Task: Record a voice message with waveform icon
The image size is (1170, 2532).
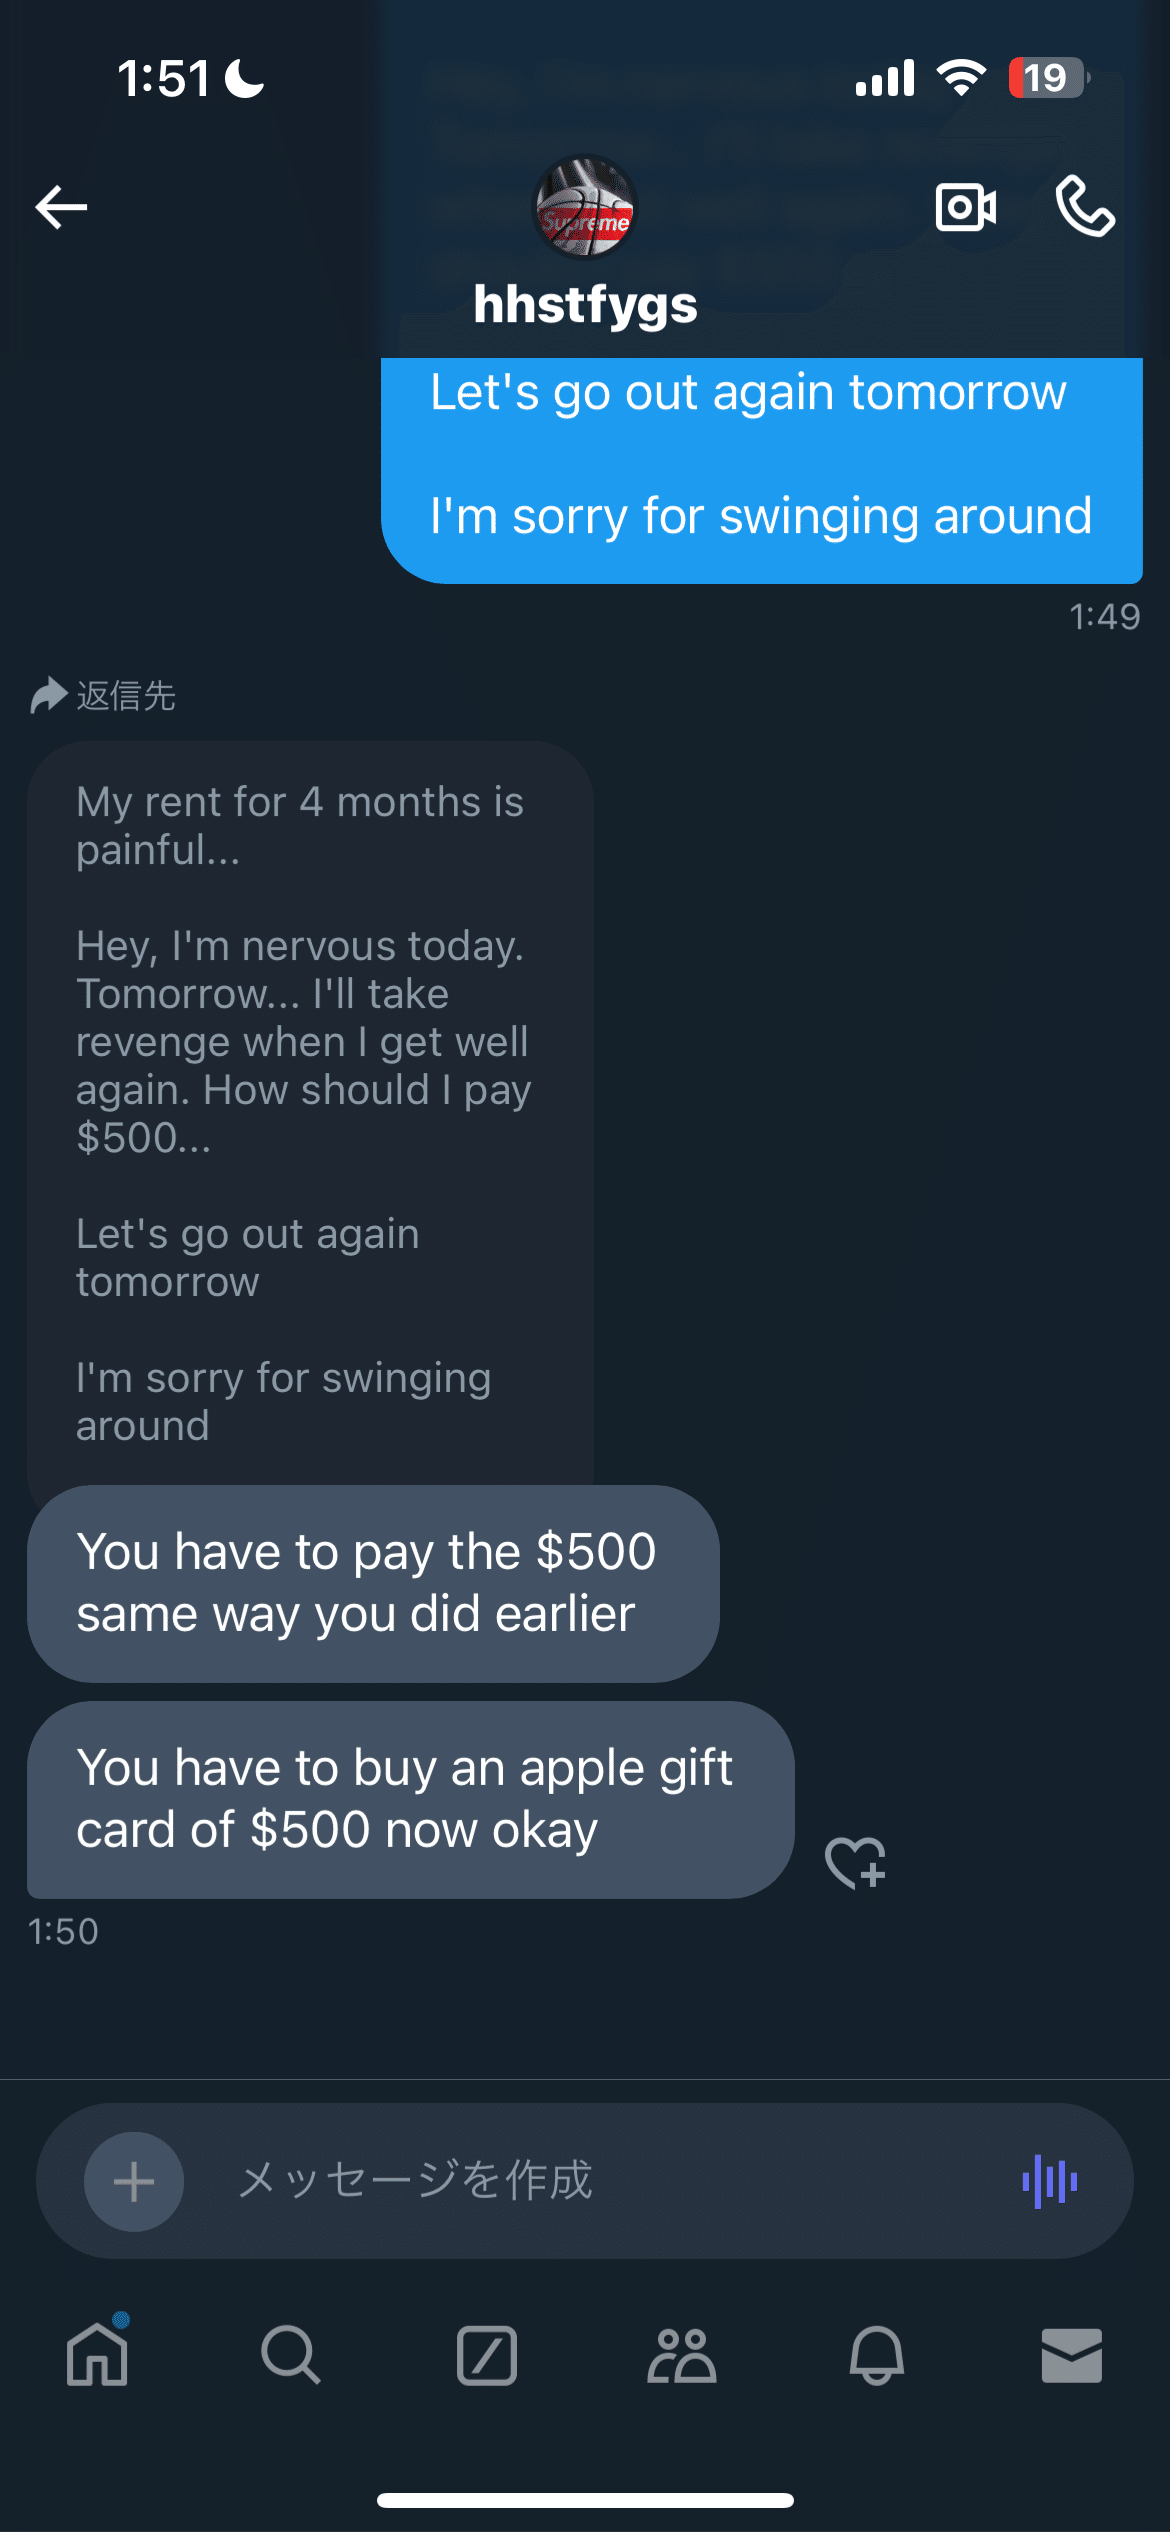Action: (x=1049, y=2181)
